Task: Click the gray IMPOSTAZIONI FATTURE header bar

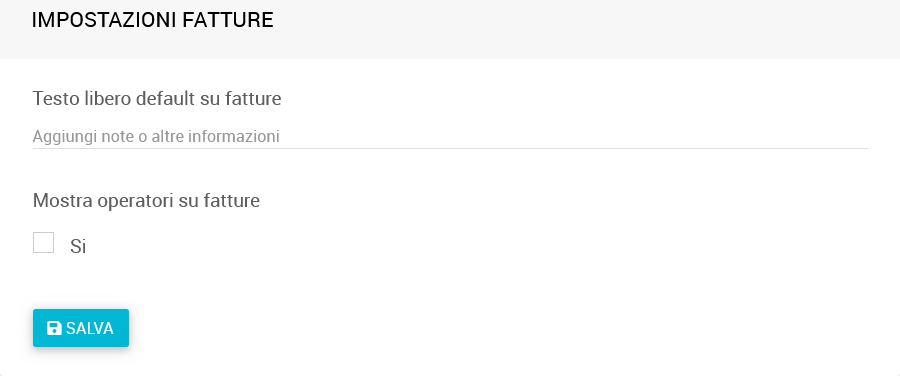Action: point(450,29)
